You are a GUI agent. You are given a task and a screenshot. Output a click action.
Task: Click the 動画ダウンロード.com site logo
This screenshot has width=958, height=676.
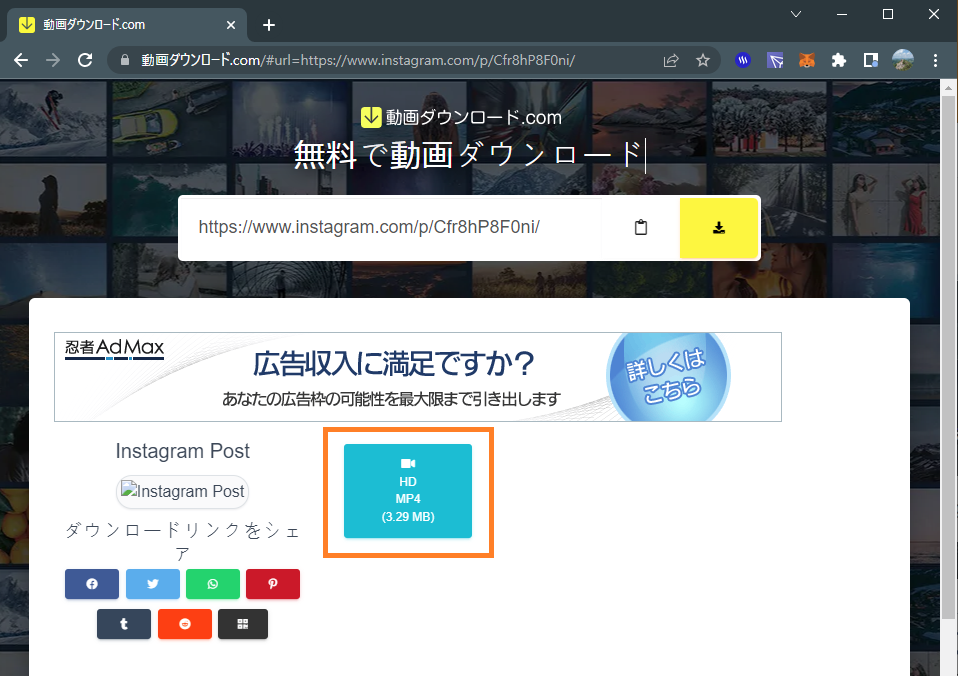(x=461, y=117)
